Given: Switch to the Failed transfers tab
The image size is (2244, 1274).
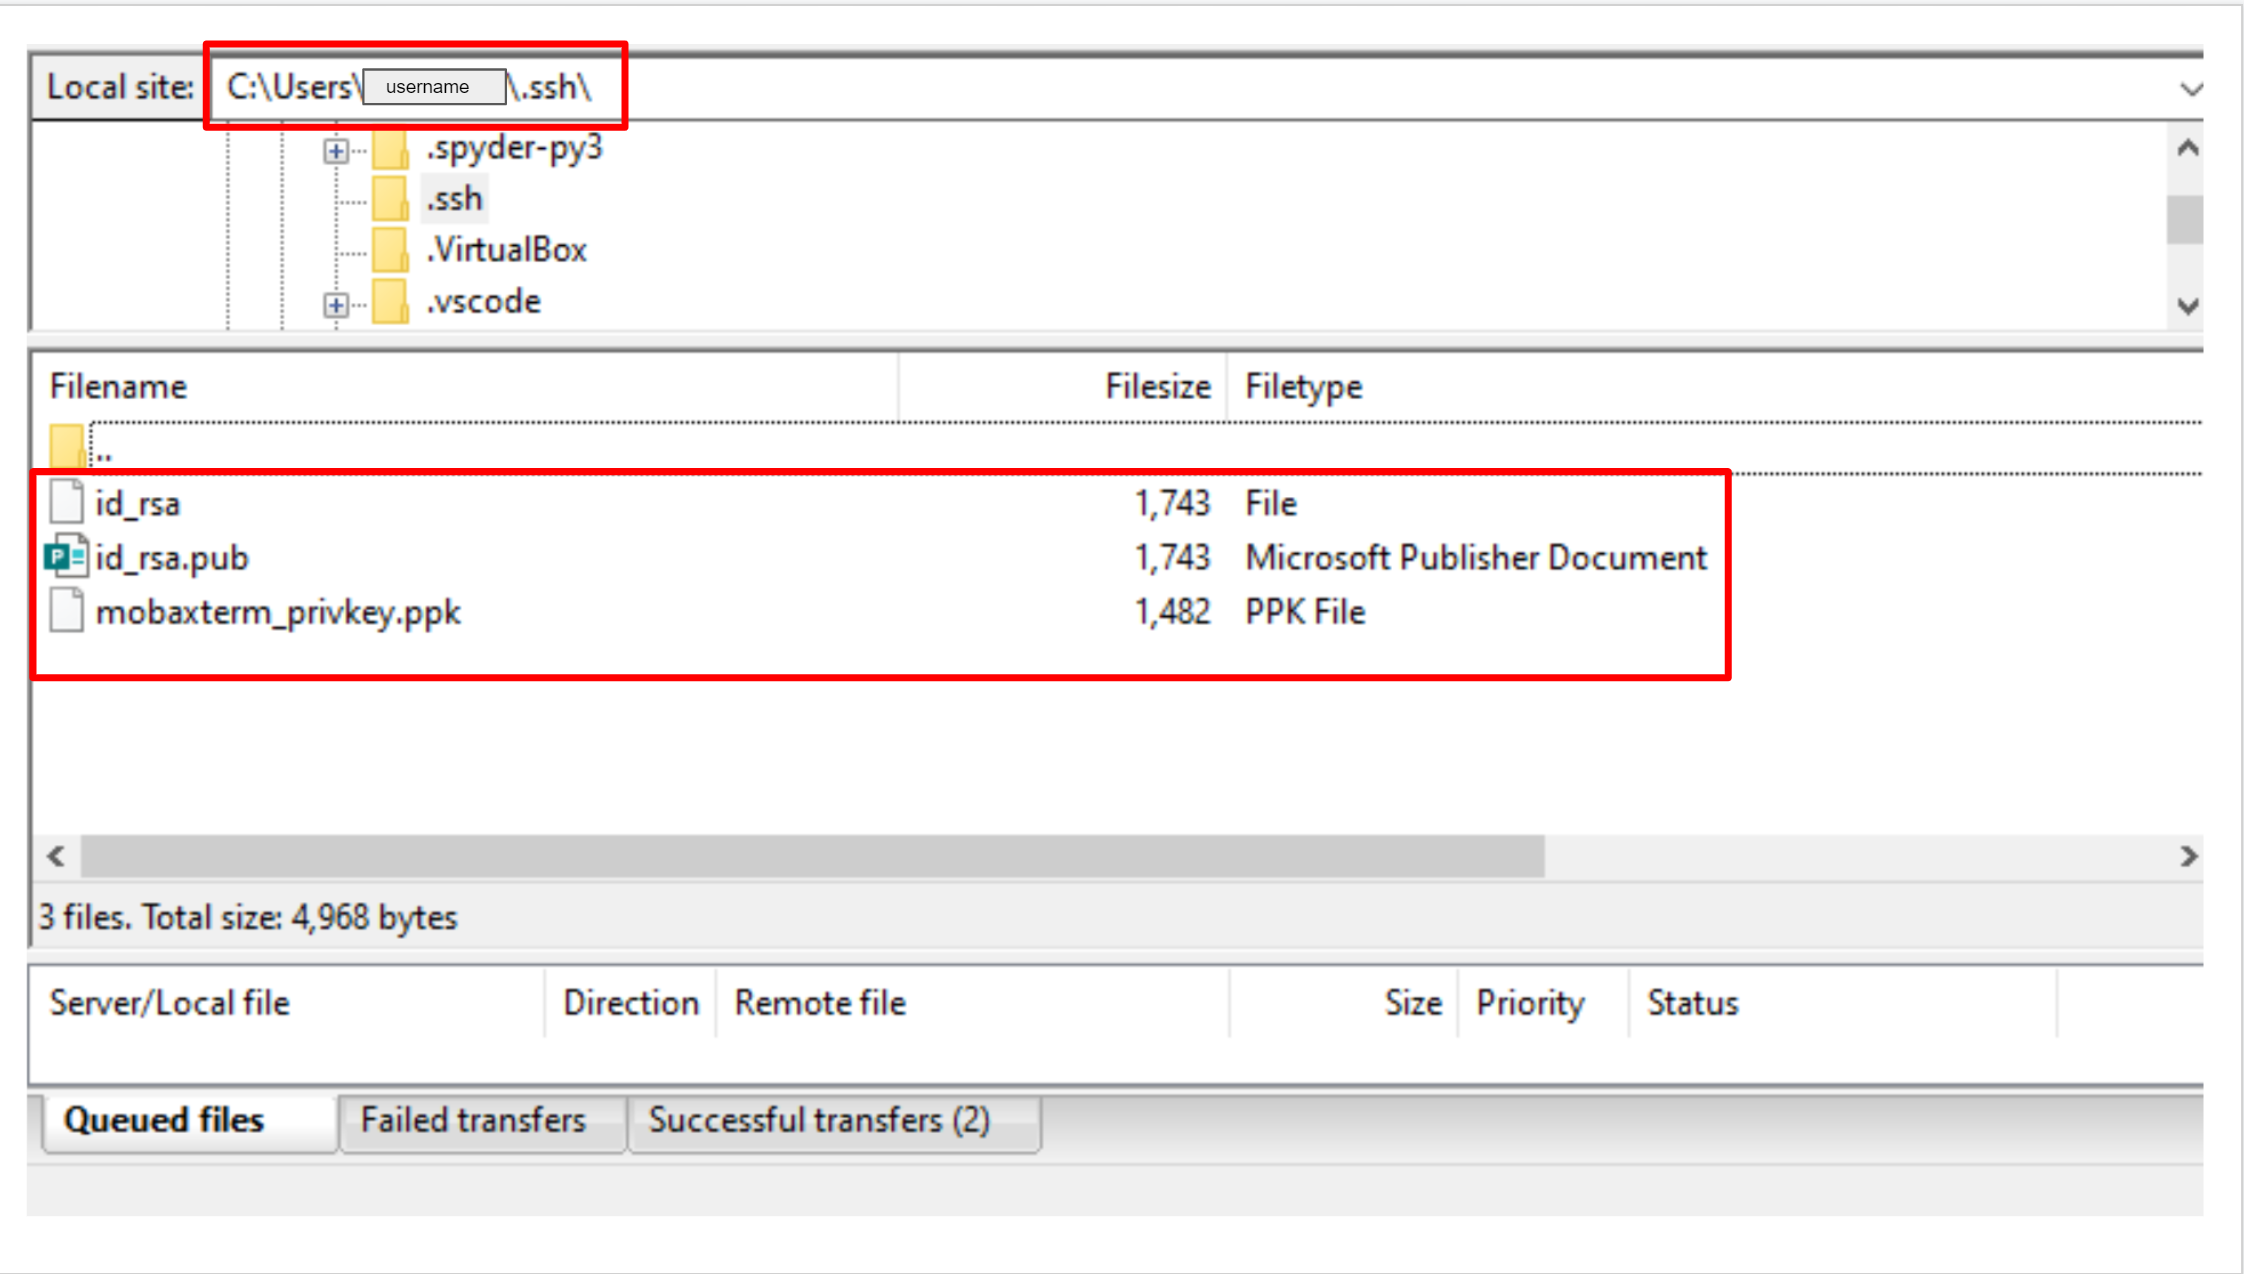Looking at the screenshot, I should (x=473, y=1120).
